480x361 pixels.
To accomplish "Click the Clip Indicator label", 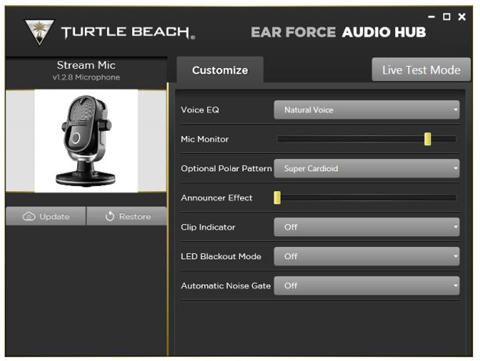I will point(208,227).
